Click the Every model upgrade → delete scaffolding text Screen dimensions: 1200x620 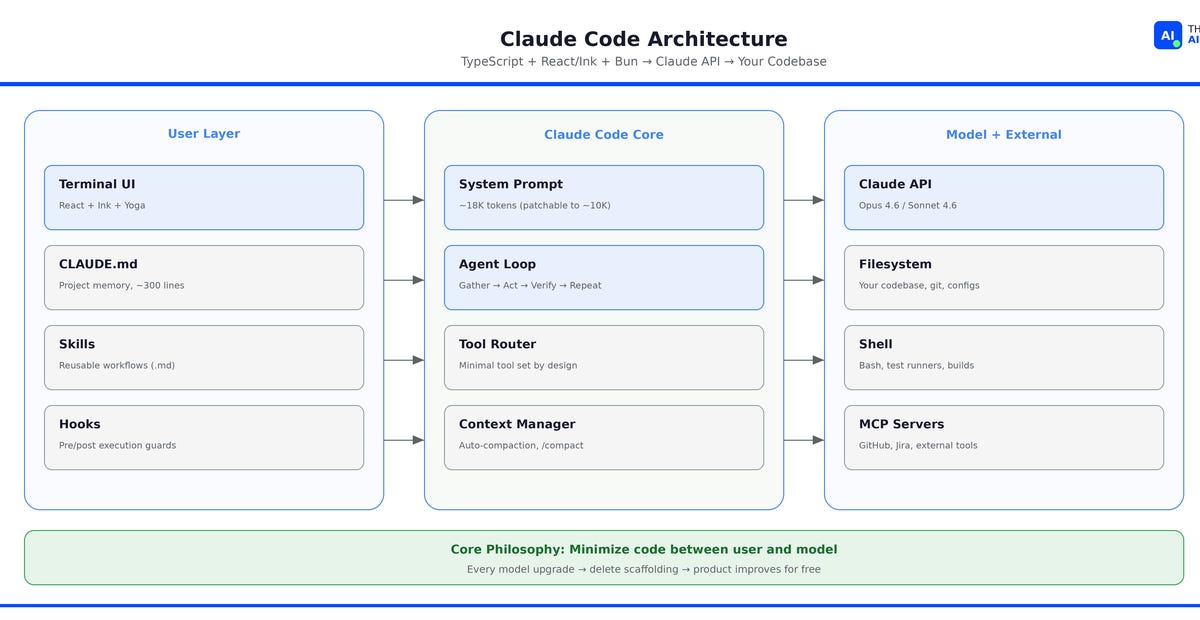644,569
